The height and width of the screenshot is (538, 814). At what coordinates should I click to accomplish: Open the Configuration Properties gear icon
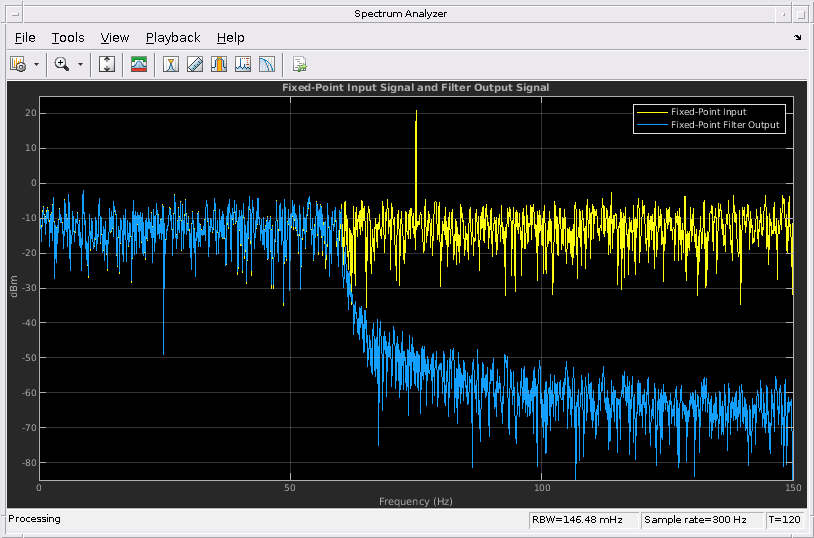[x=18, y=64]
